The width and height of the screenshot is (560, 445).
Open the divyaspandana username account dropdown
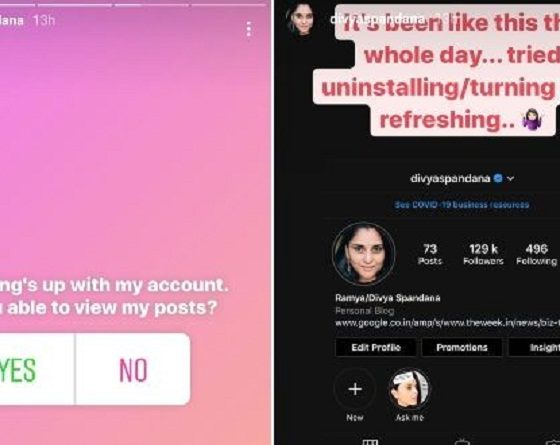(450, 178)
